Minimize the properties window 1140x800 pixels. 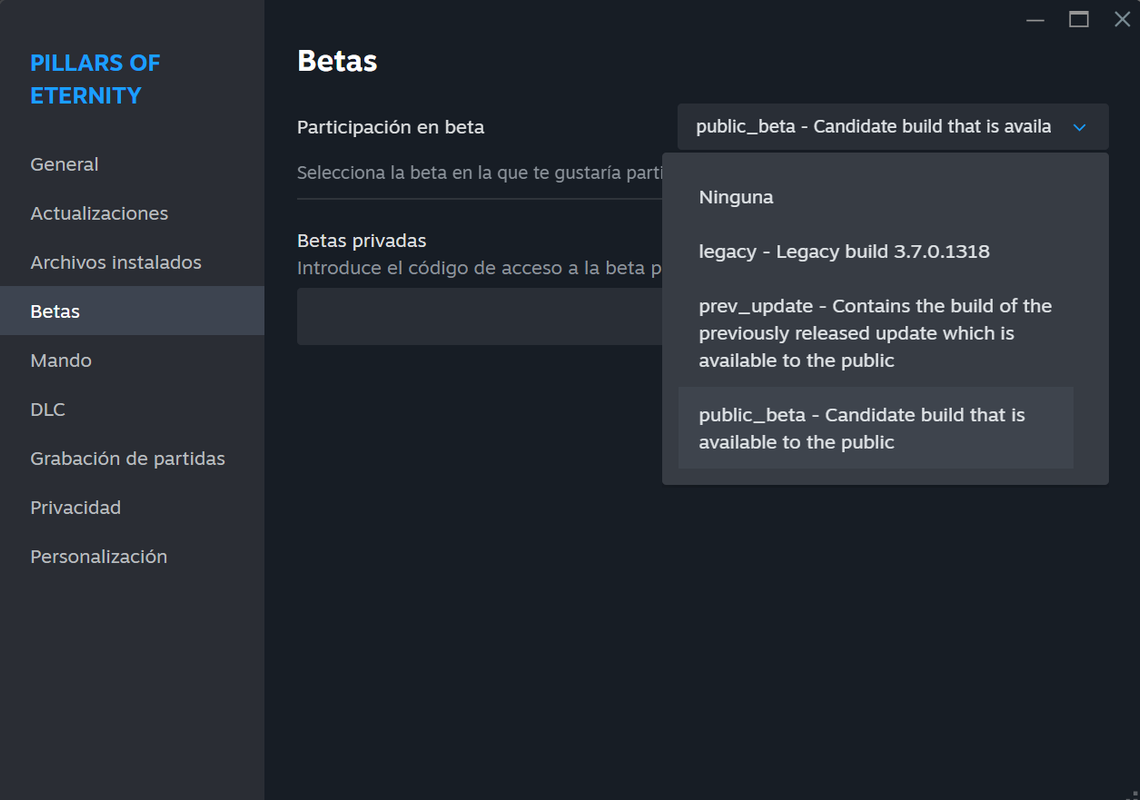click(1035, 20)
